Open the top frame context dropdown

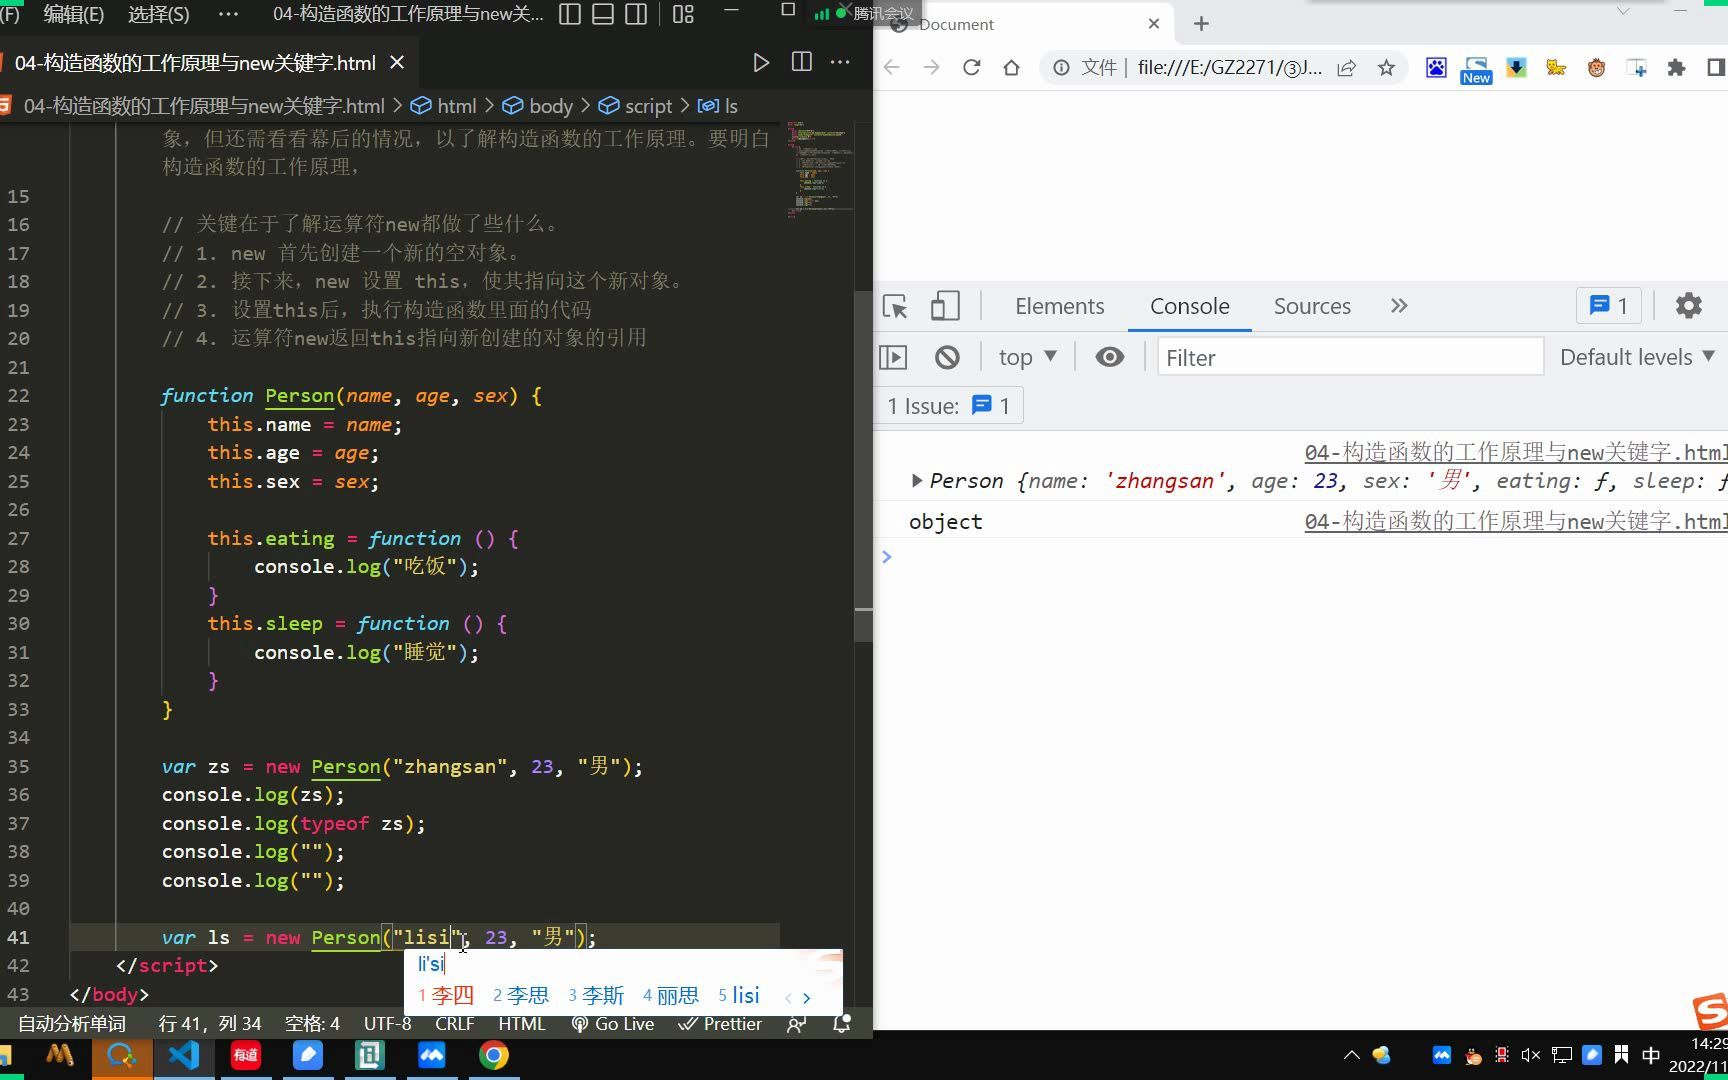click(x=1025, y=356)
